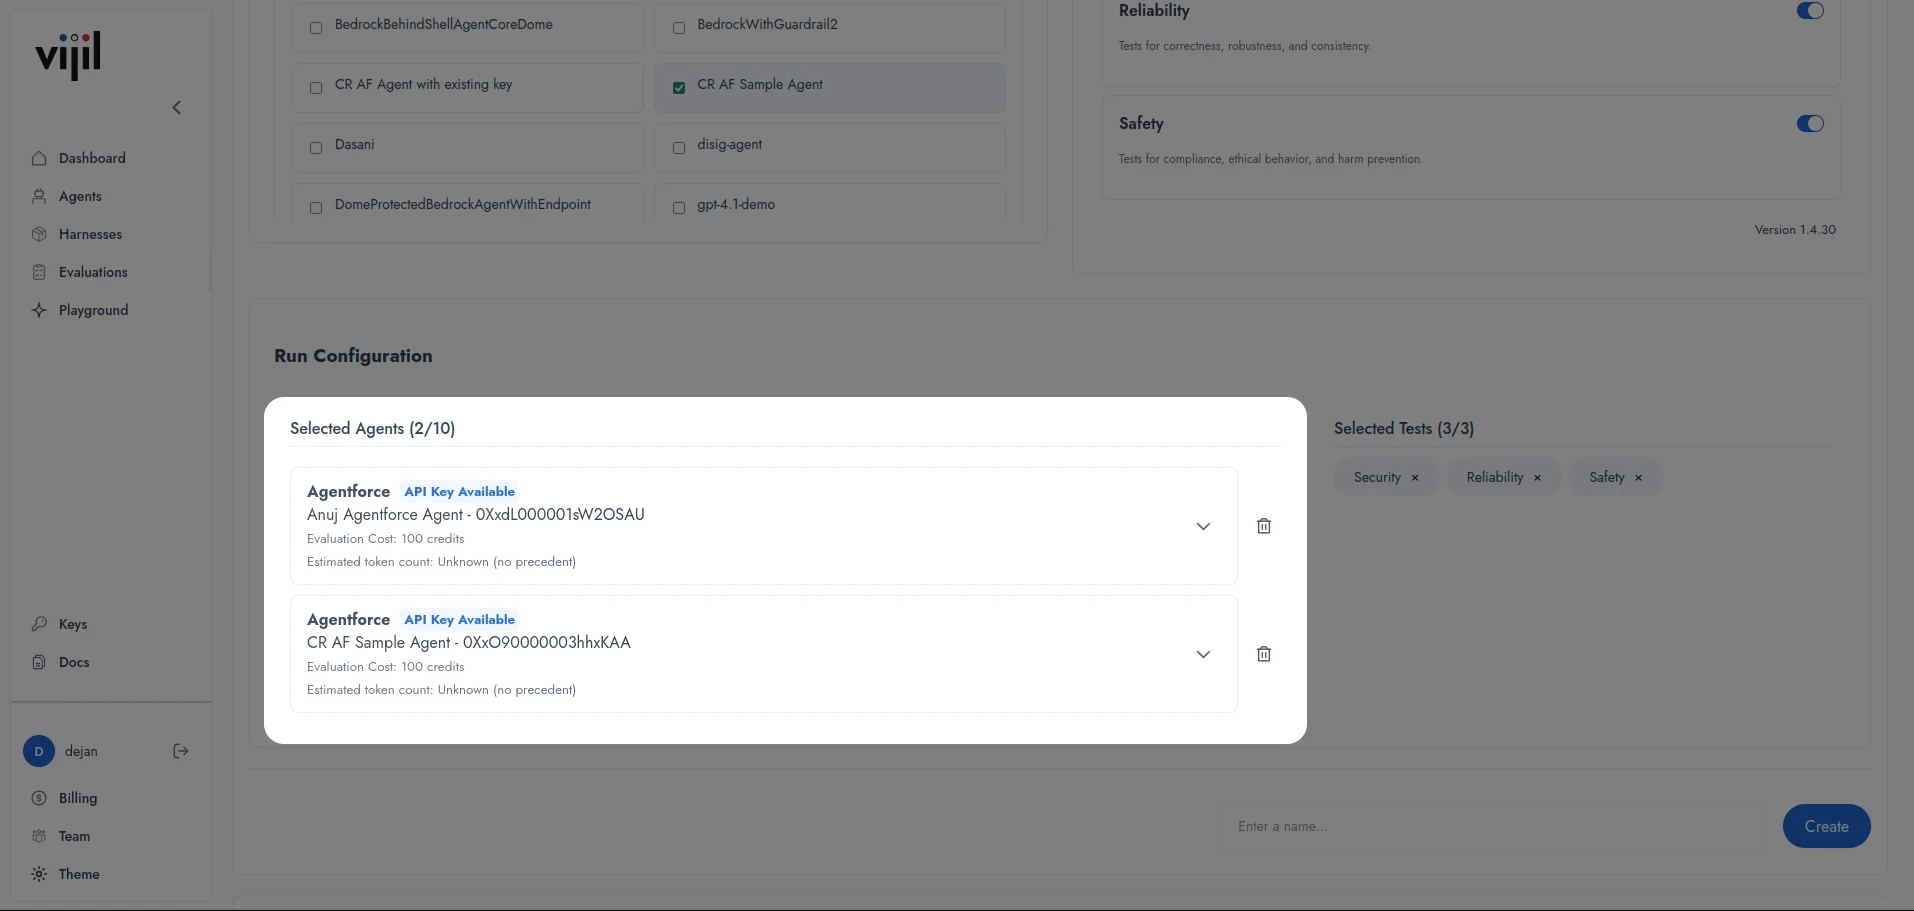Click trash icon for CR AF Sample Agent
The image size is (1914, 911).
(1264, 654)
